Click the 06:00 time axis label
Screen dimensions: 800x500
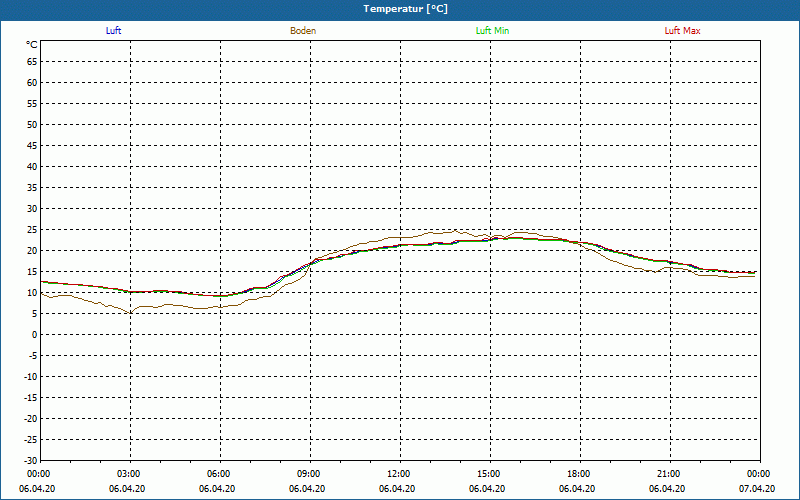(x=220, y=474)
